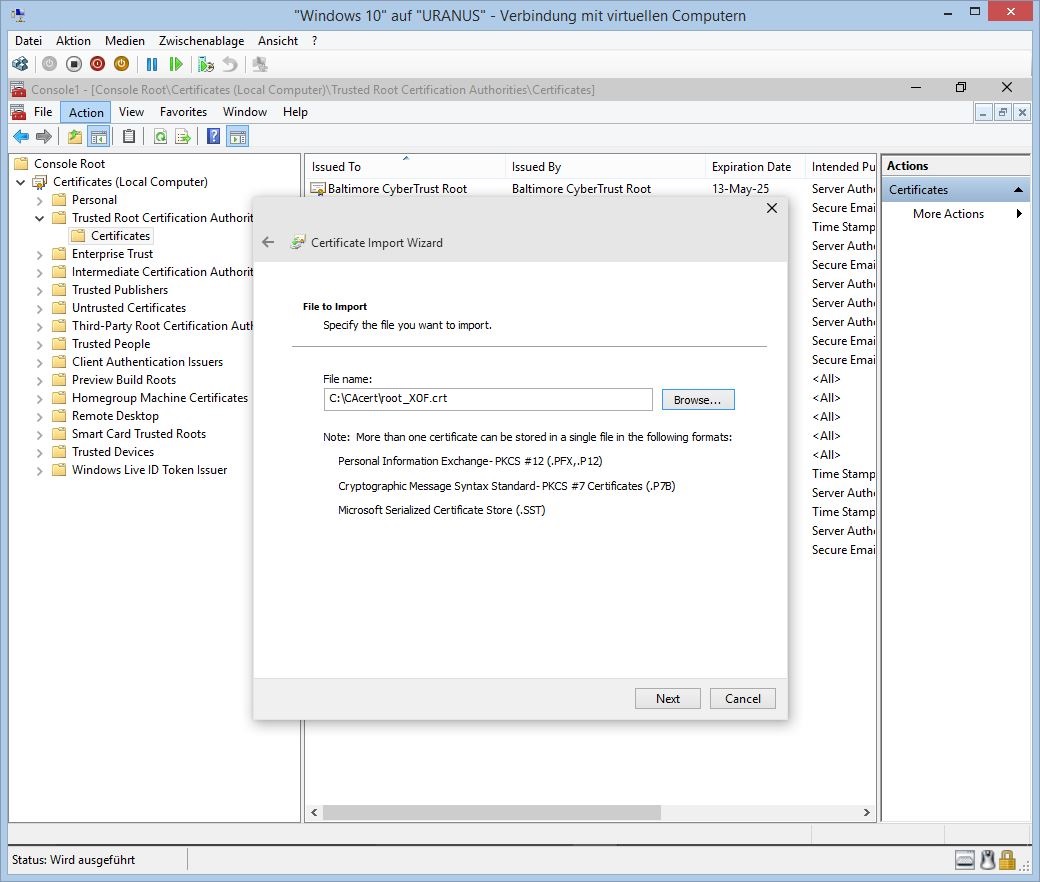This screenshot has width=1040, height=882.
Task: Toggle the Show/Hide Action Pane button
Action: pyautogui.click(x=237, y=137)
